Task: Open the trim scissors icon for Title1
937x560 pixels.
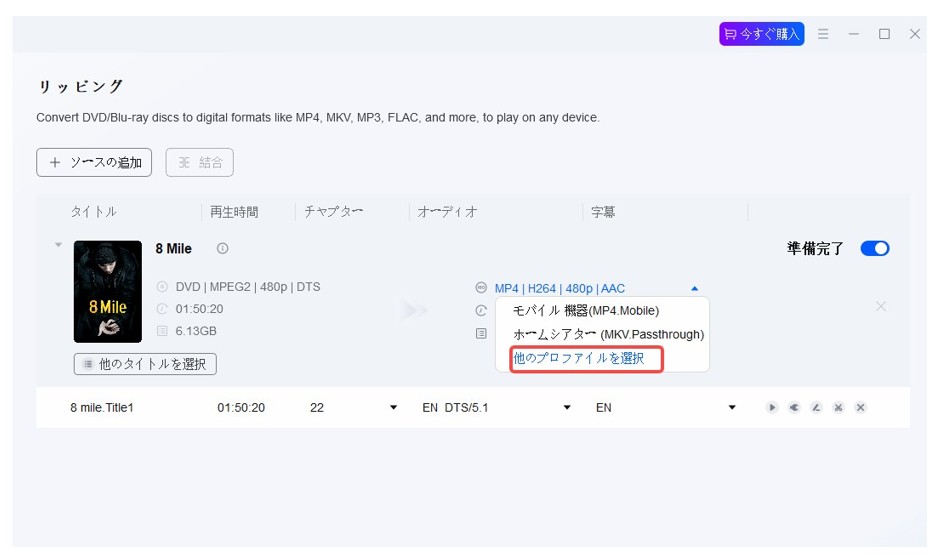Action: point(838,408)
